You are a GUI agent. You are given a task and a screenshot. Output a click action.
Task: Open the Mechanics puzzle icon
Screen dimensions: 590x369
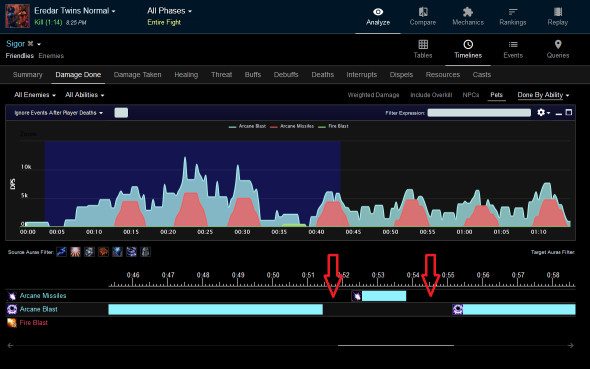468,12
